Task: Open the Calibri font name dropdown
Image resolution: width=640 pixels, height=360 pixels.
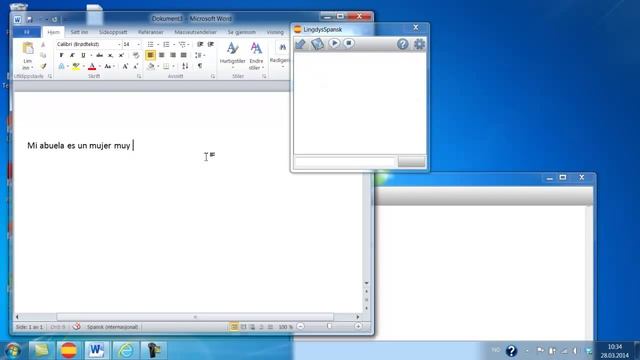Action: pos(119,44)
